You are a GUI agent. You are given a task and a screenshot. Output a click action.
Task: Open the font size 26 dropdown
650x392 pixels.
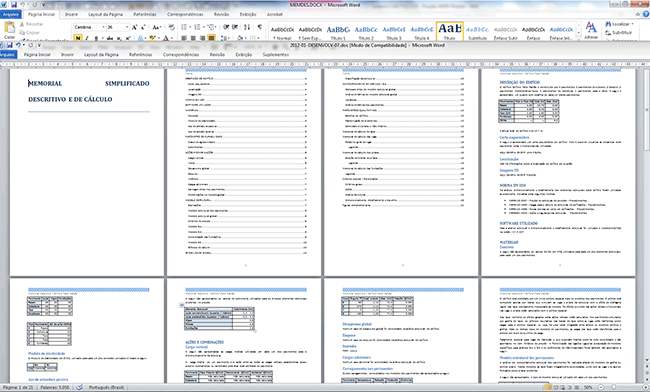tap(127, 27)
